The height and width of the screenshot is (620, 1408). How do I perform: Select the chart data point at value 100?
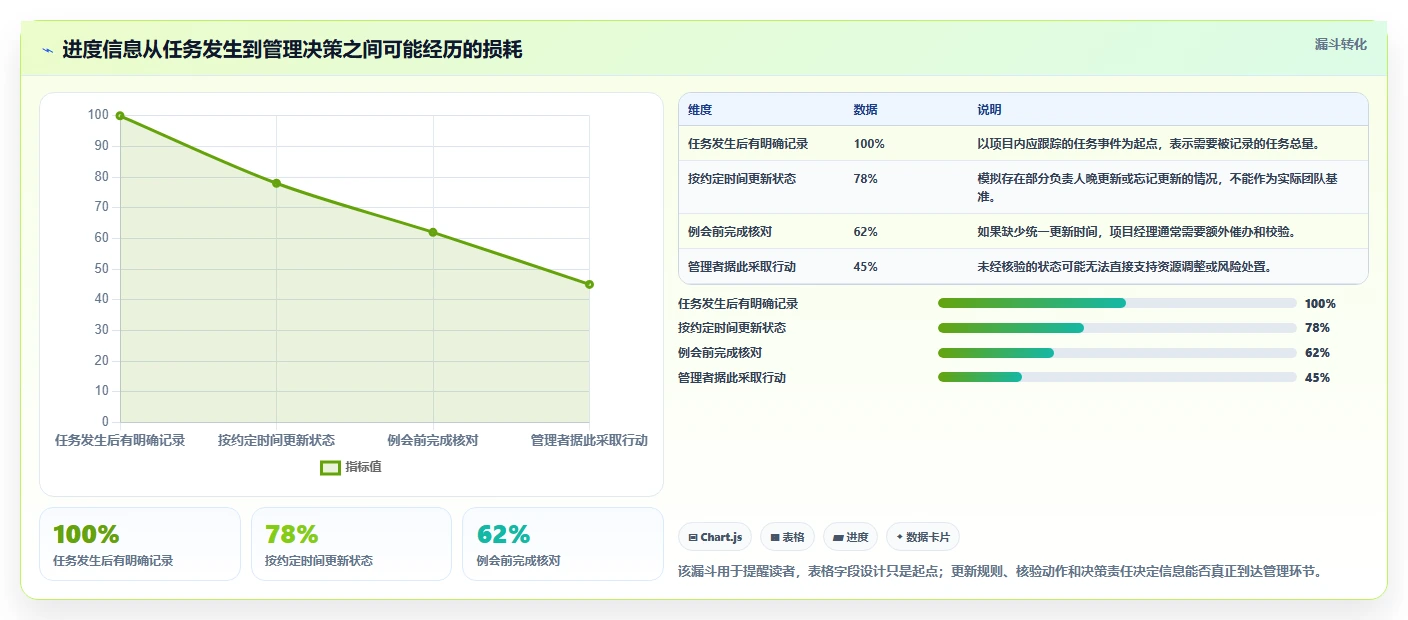point(120,116)
